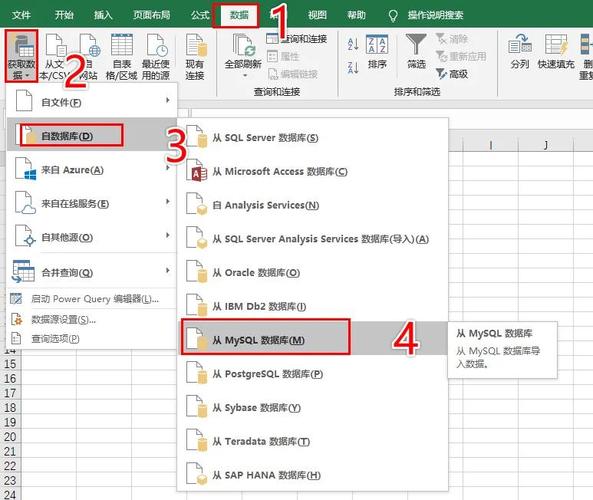Expand the 来自在线服务(E) submenu

(92, 203)
